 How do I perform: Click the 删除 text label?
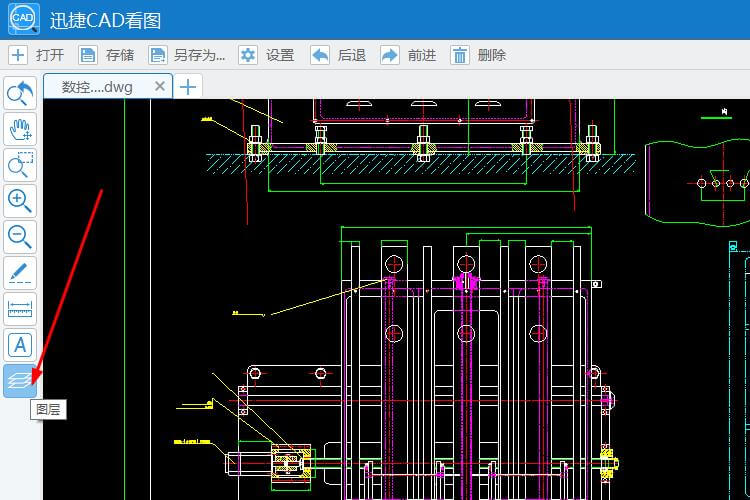point(492,55)
